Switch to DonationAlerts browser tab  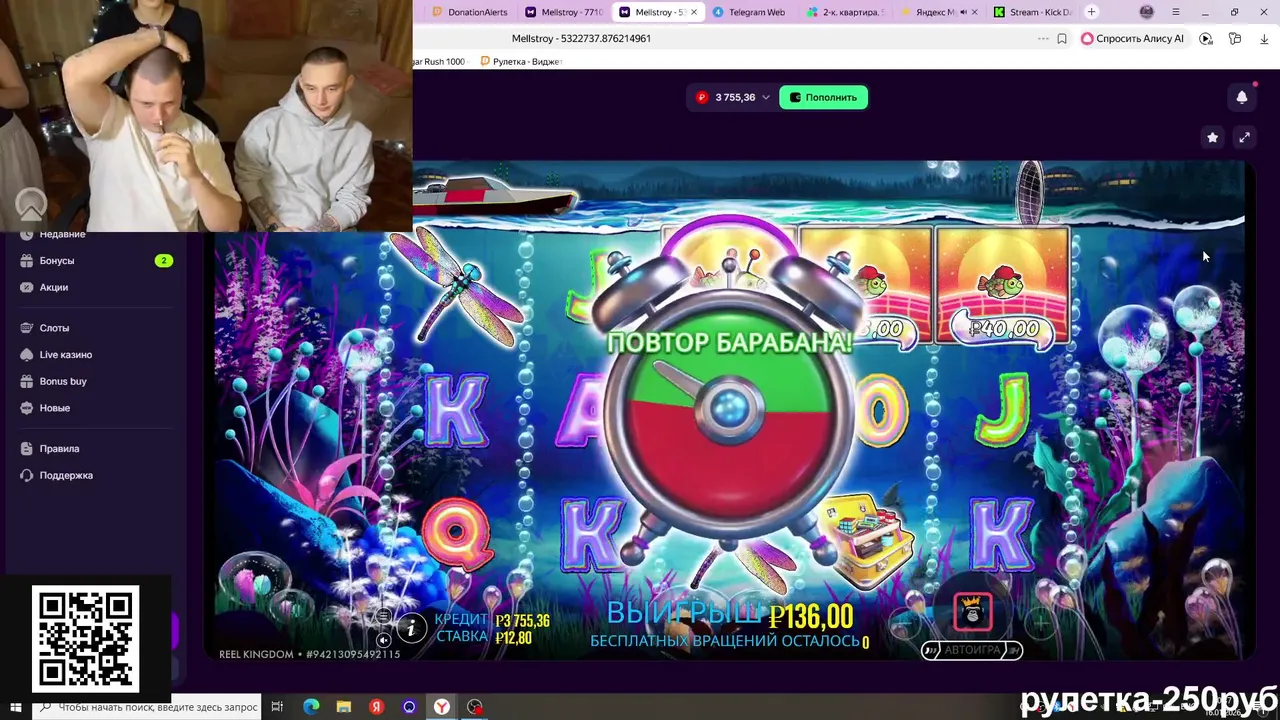(469, 12)
